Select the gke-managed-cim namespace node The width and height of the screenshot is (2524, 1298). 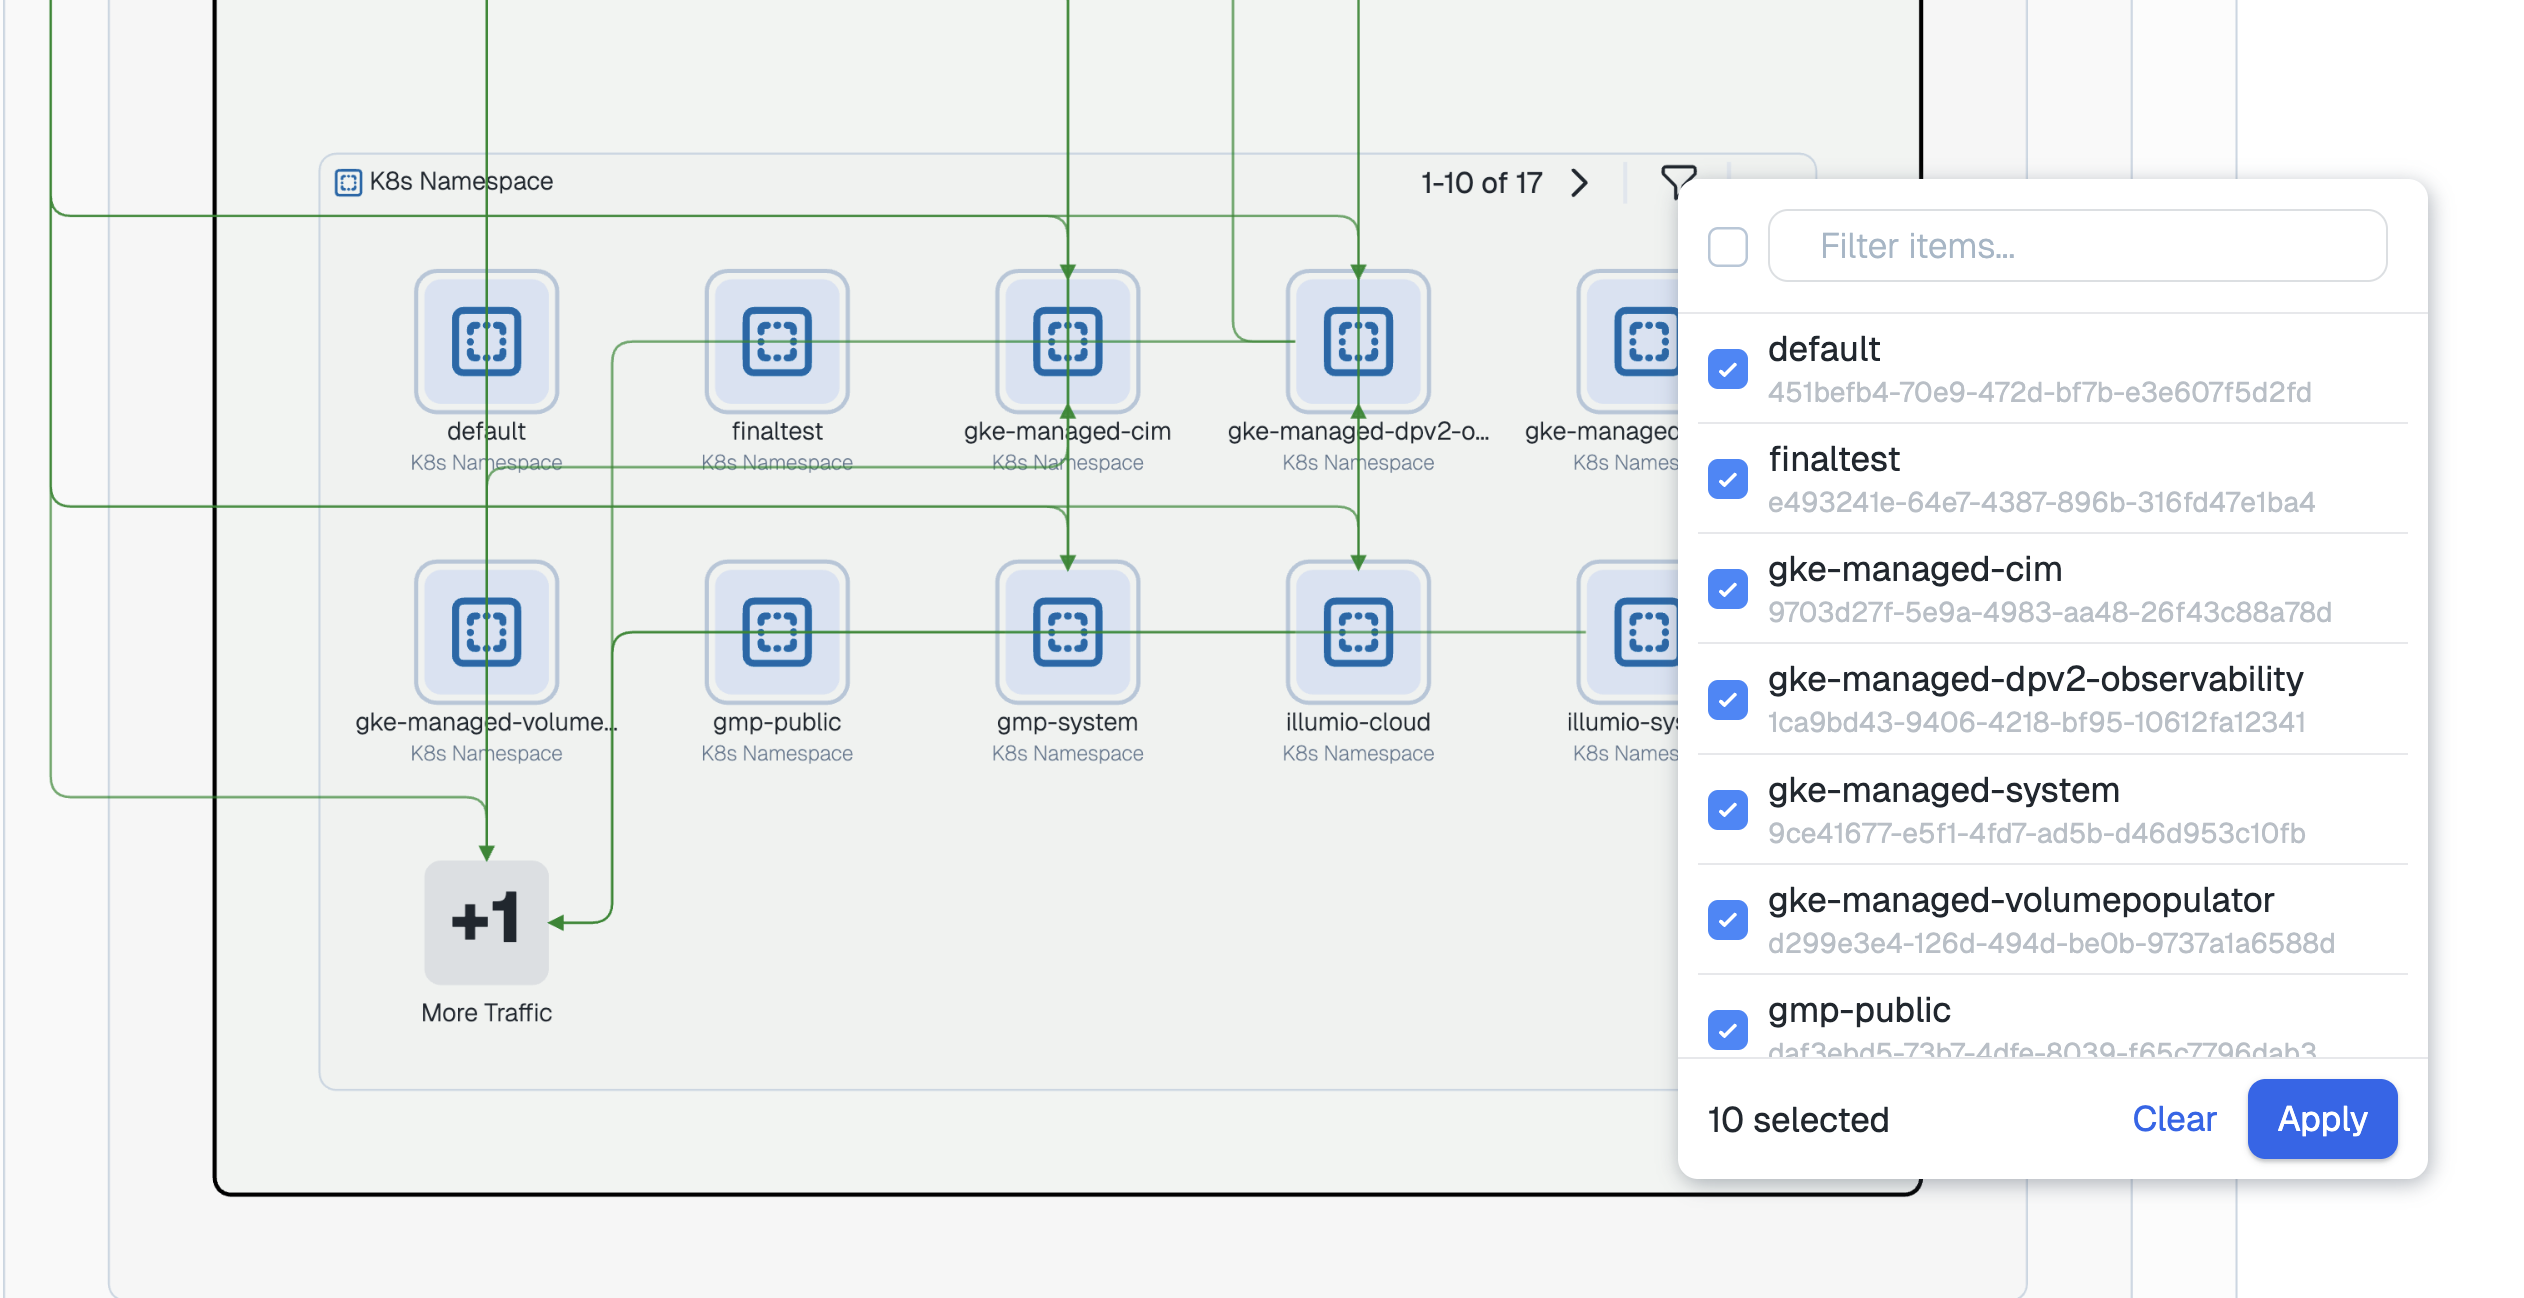click(1068, 342)
